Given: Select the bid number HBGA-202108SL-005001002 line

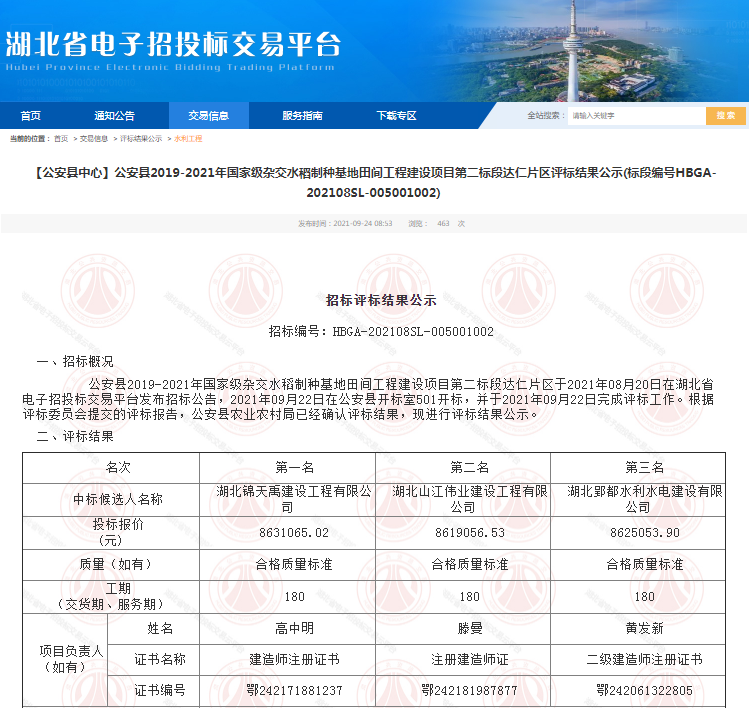Looking at the screenshot, I should (381, 331).
